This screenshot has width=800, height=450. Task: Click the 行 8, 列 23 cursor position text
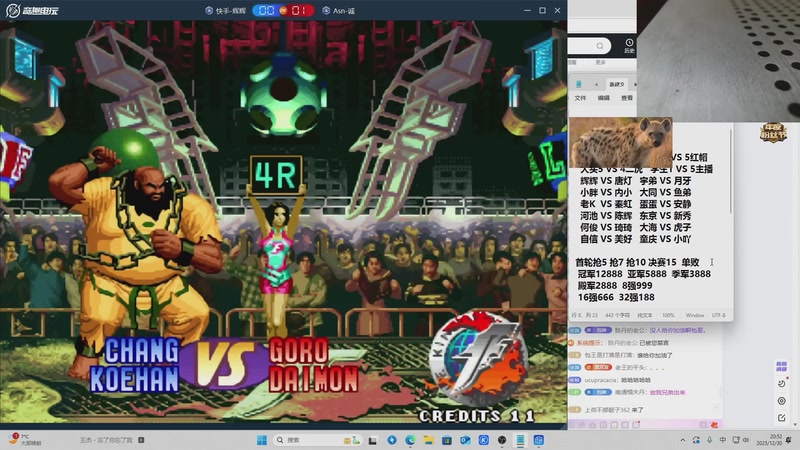click(x=584, y=315)
